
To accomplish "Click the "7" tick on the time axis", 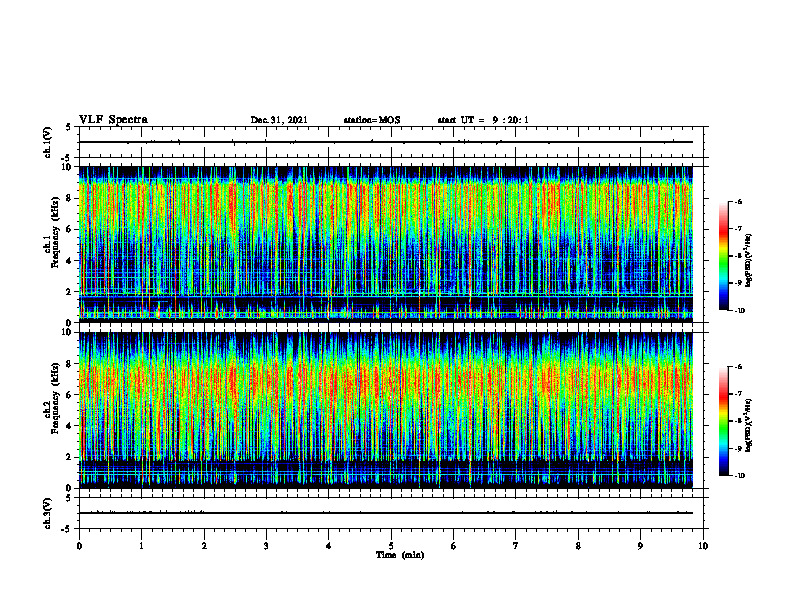I will tap(516, 546).
